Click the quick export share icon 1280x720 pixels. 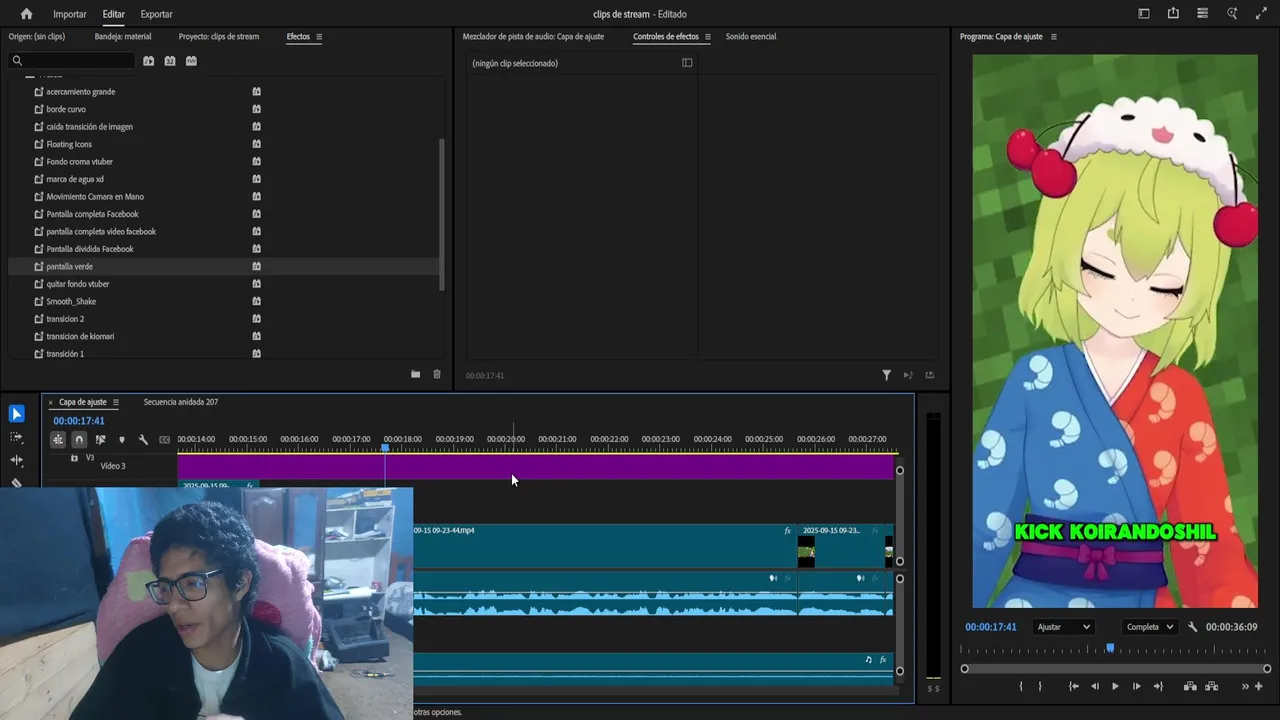coord(1173,14)
